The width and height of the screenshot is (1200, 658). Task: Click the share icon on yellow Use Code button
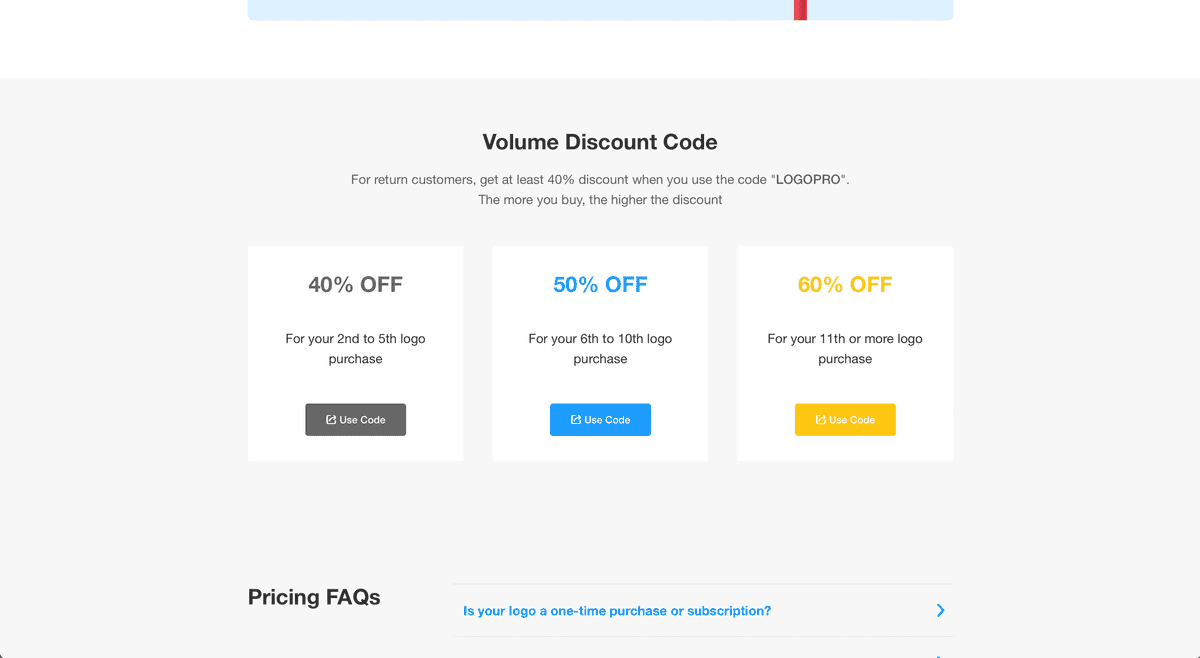coord(821,420)
